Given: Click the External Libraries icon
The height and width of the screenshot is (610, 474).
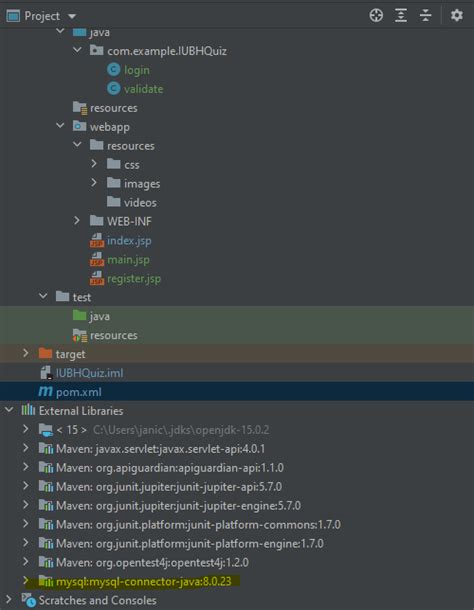Looking at the screenshot, I should pyautogui.click(x=28, y=410).
